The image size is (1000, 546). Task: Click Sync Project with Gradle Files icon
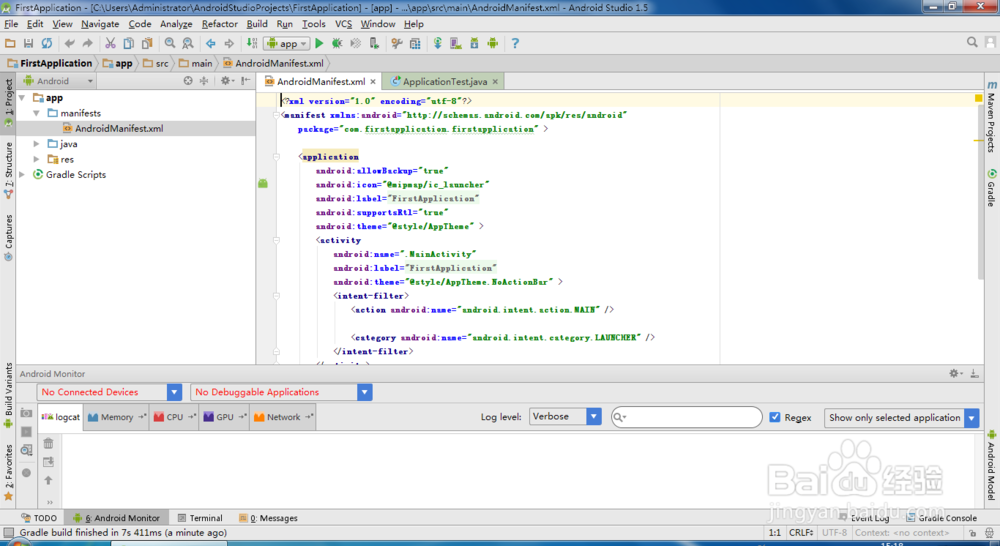click(438, 43)
